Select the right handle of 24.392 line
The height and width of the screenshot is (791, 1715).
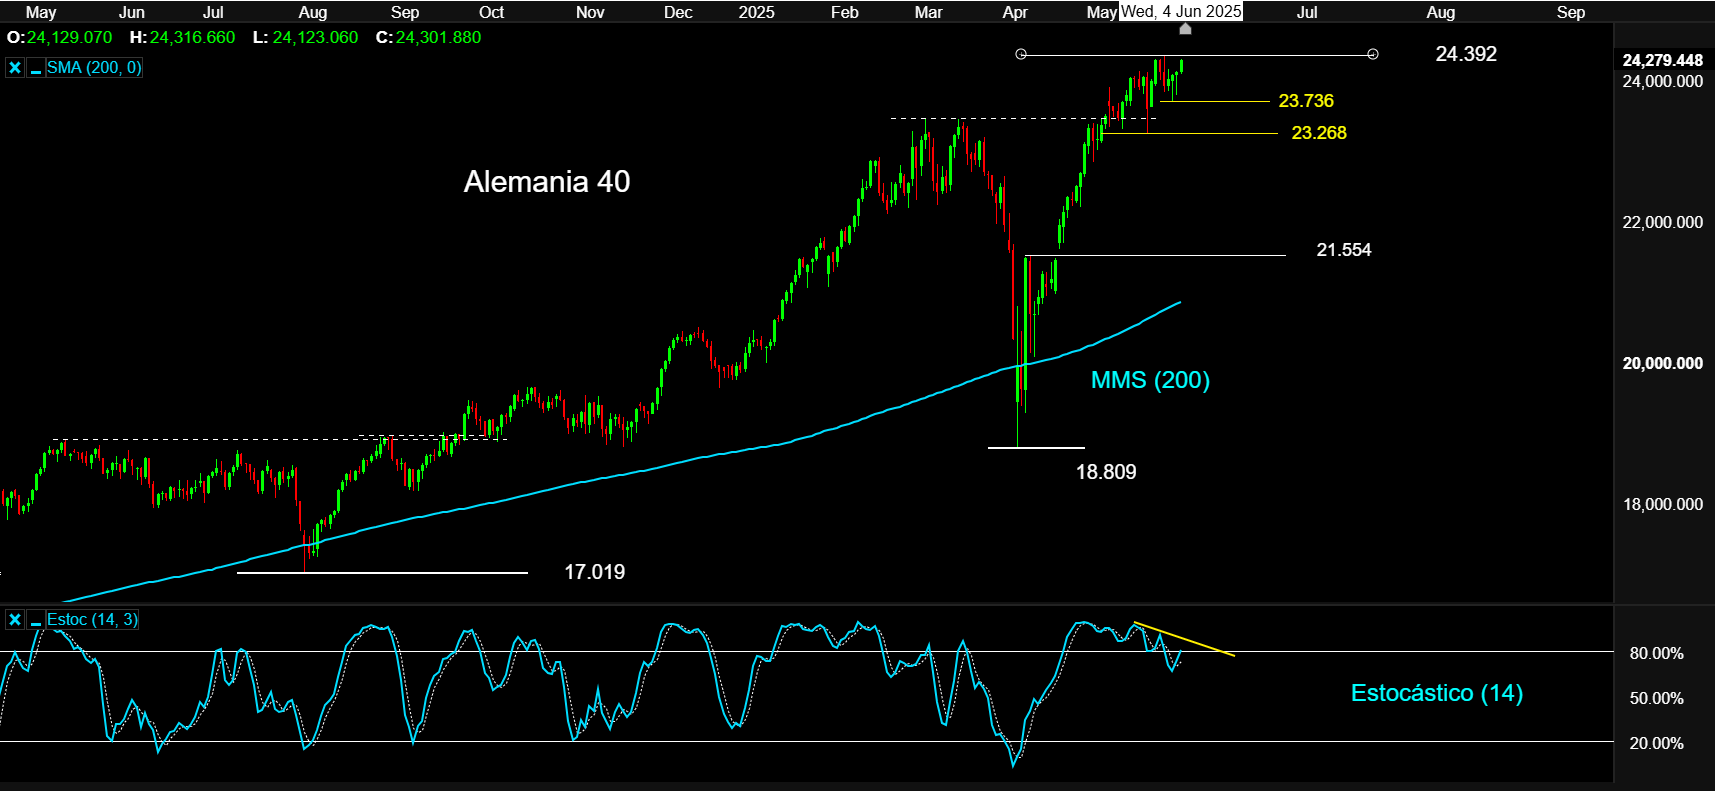1373,54
